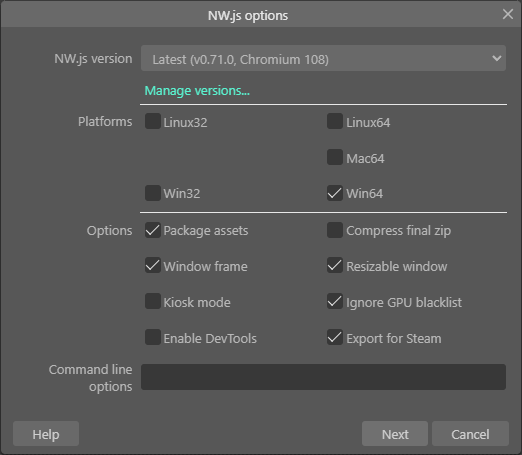This screenshot has width=522, height=455.
Task: Proceed with the Next button
Action: pos(395,434)
